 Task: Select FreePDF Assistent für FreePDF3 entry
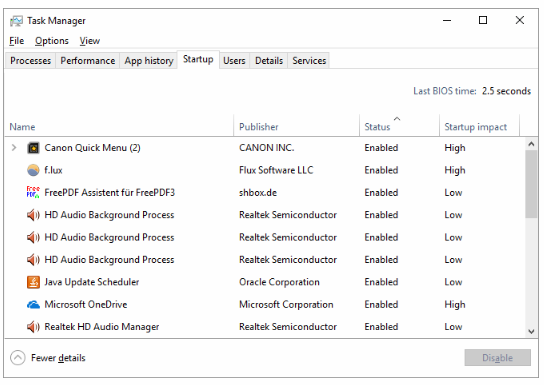110,192
